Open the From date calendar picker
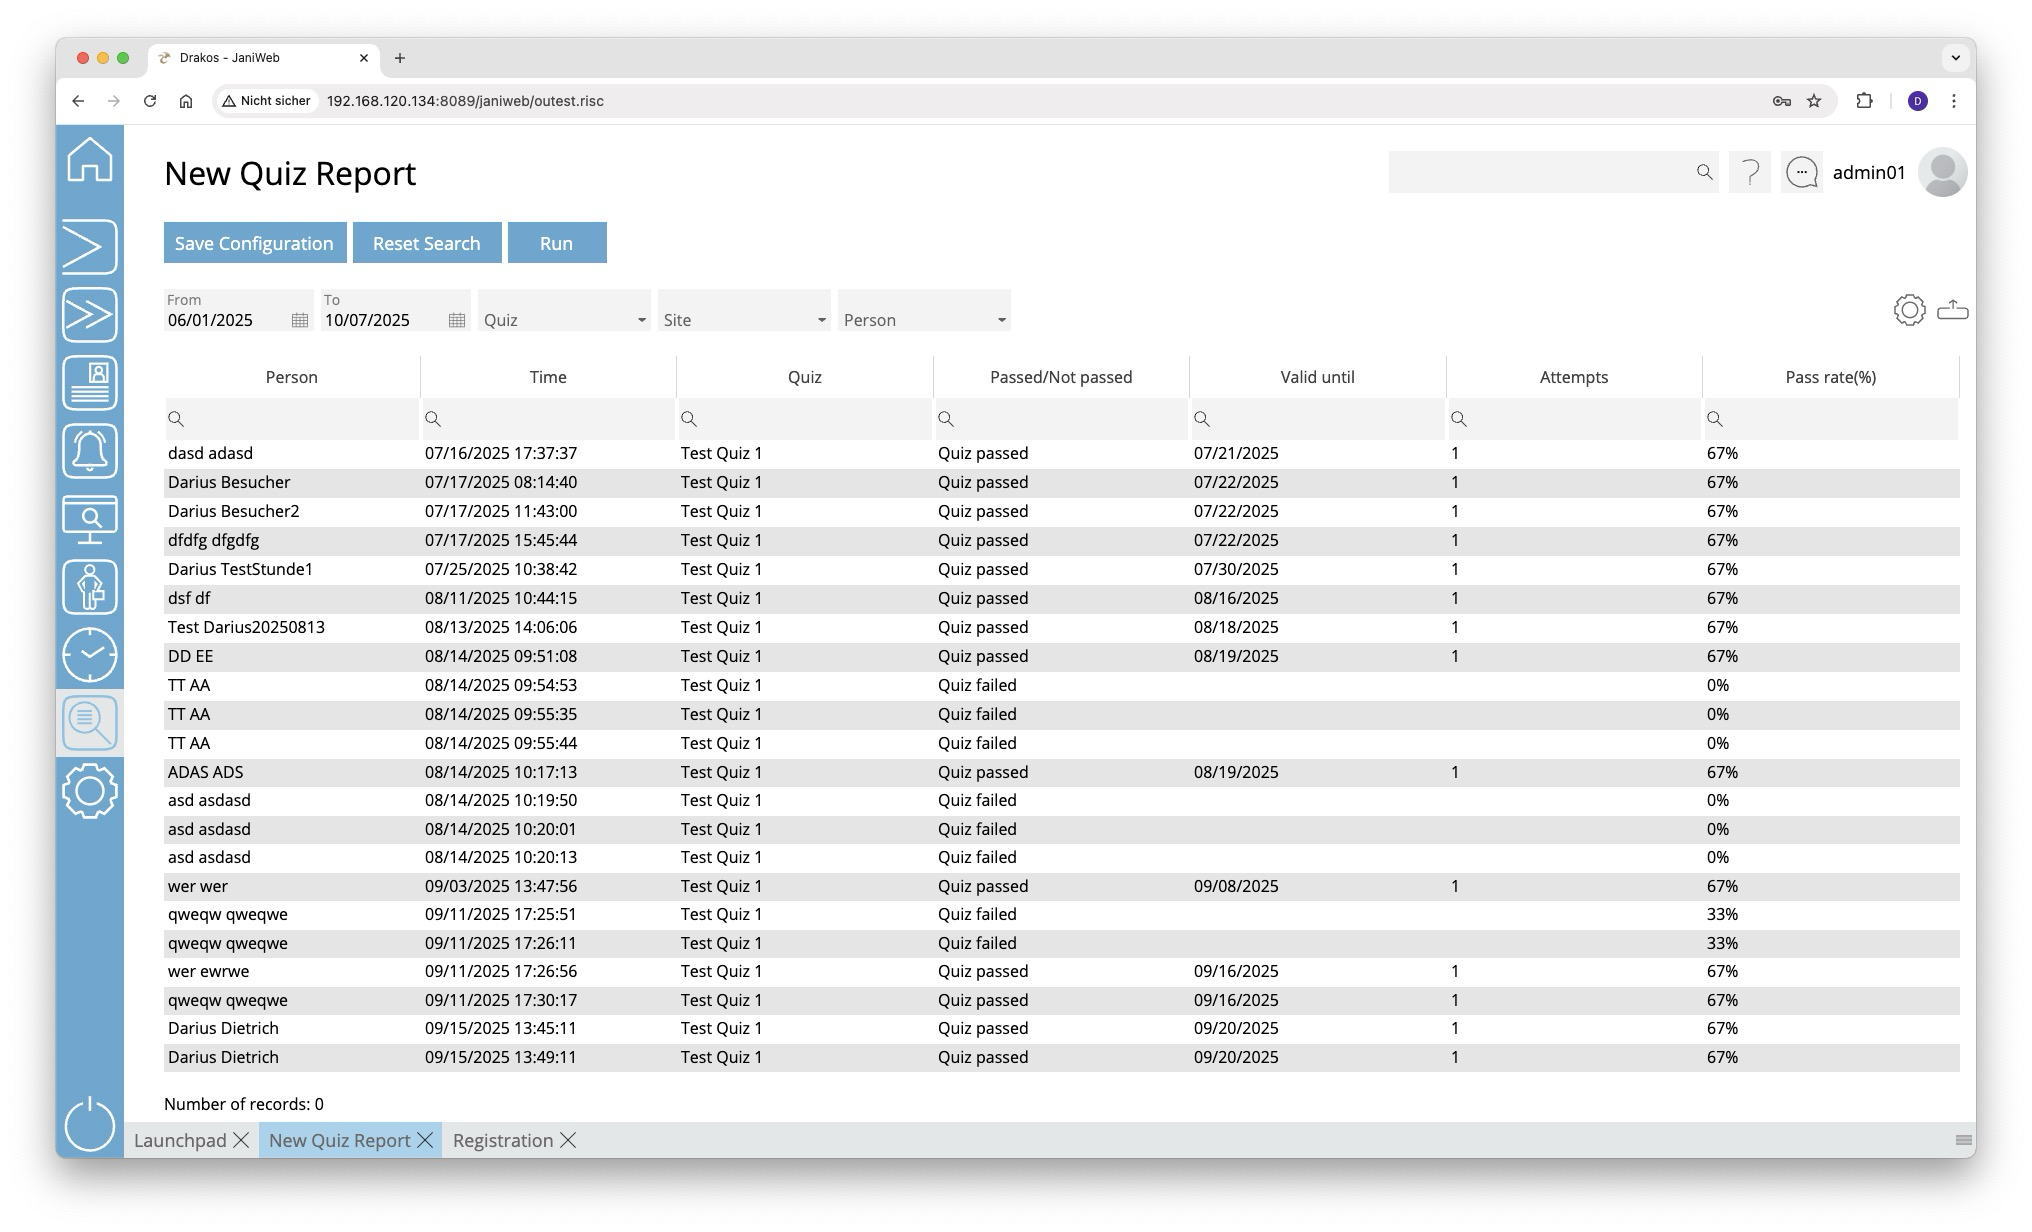Viewport: 2032px width, 1232px height. click(x=299, y=320)
